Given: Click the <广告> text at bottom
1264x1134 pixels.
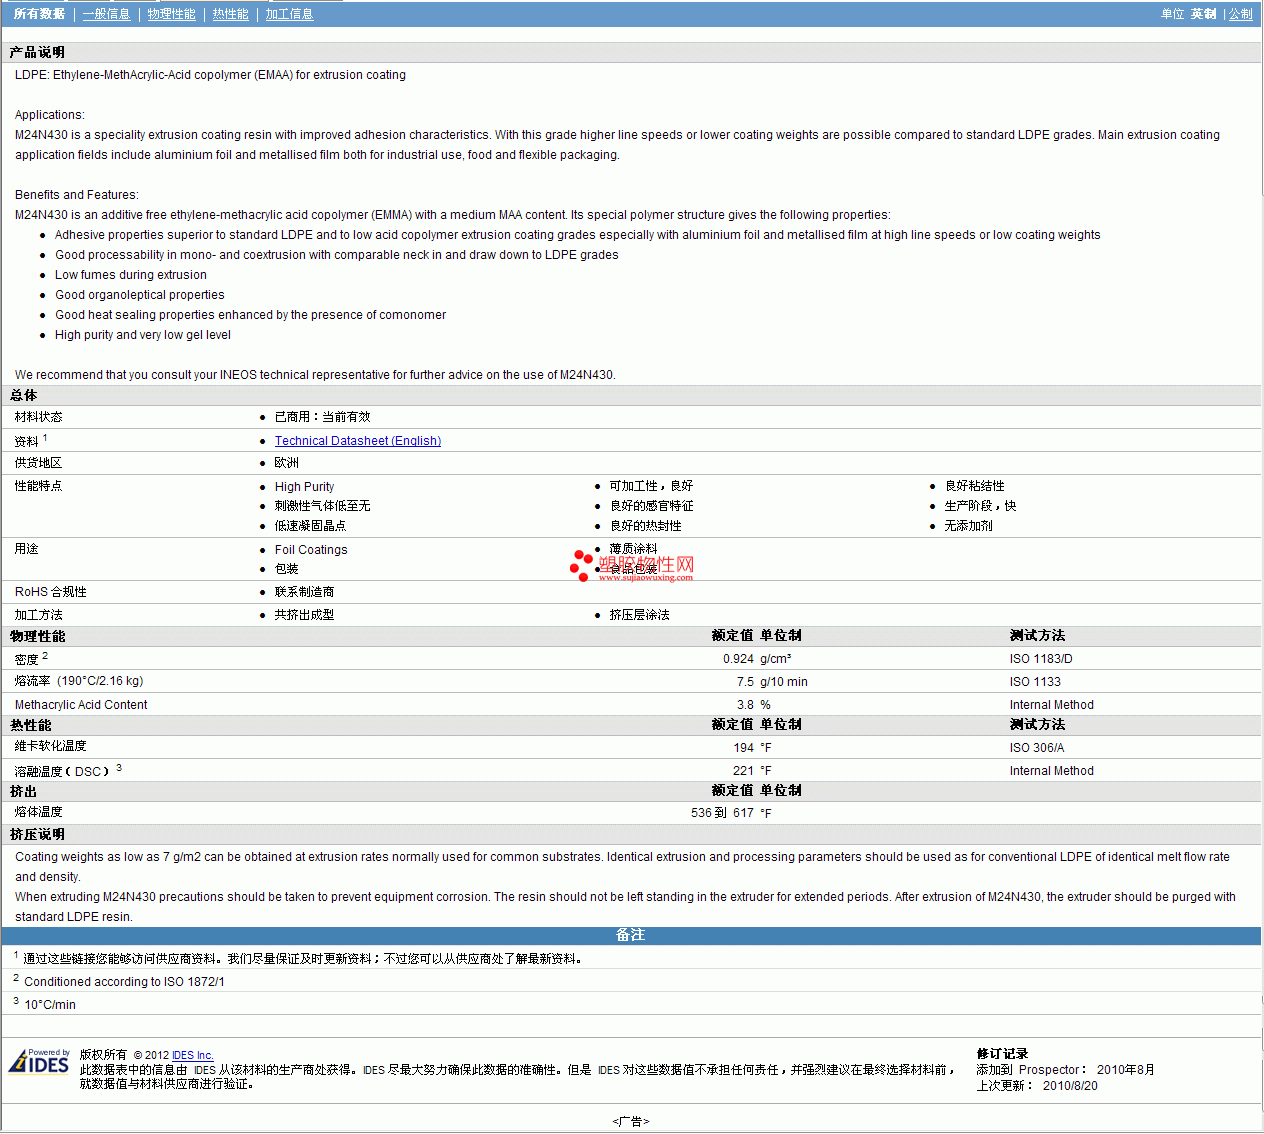Looking at the screenshot, I should coord(631,1122).
